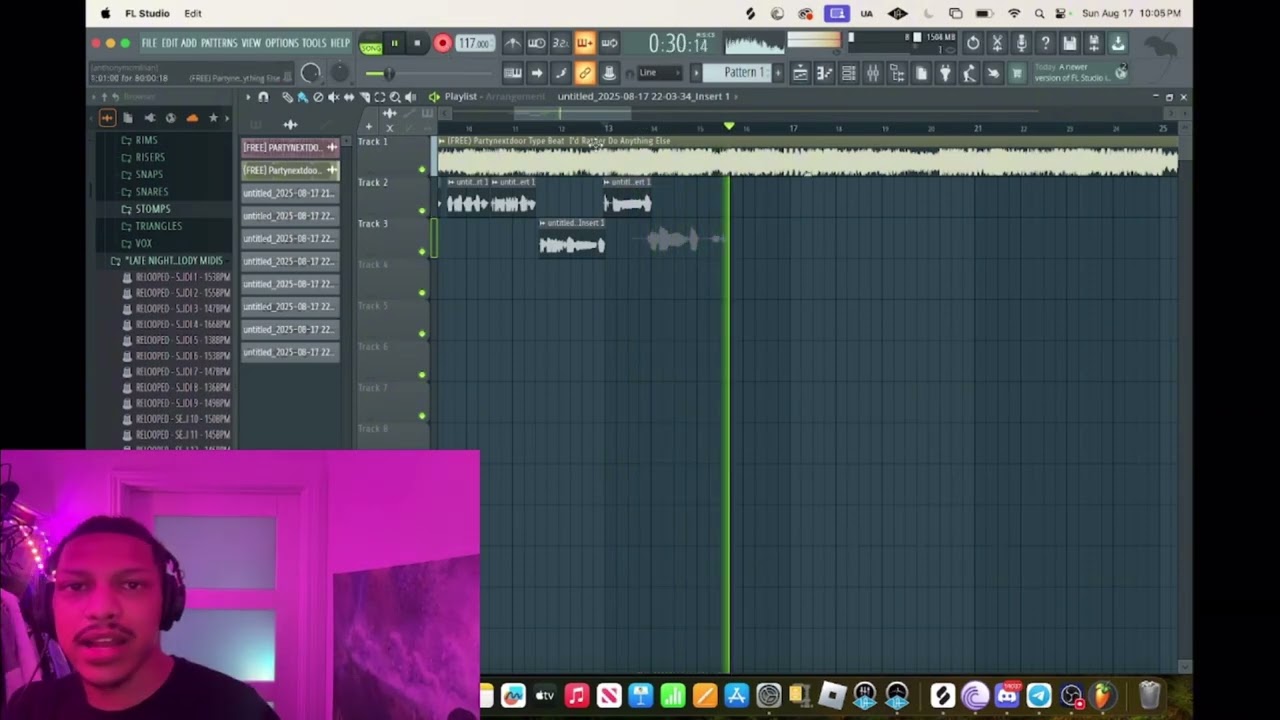Open the PATTERNS menu
This screenshot has width=1280, height=720.
click(x=219, y=43)
